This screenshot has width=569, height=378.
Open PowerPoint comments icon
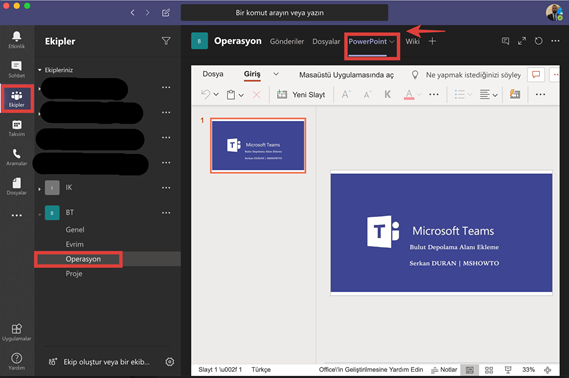coord(536,75)
